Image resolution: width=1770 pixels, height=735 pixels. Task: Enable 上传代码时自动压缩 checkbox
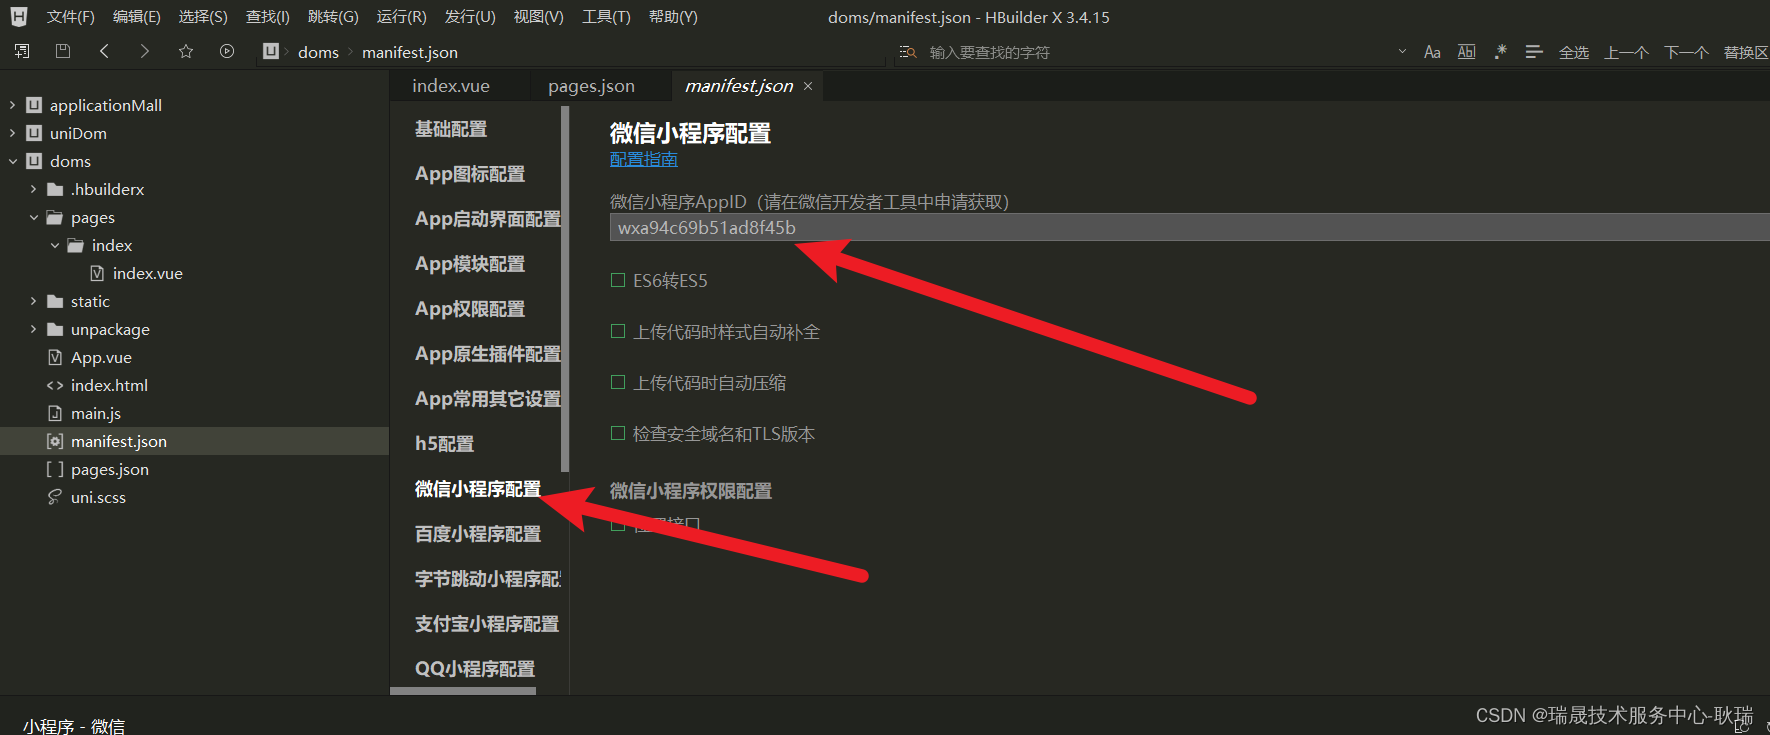point(618,382)
